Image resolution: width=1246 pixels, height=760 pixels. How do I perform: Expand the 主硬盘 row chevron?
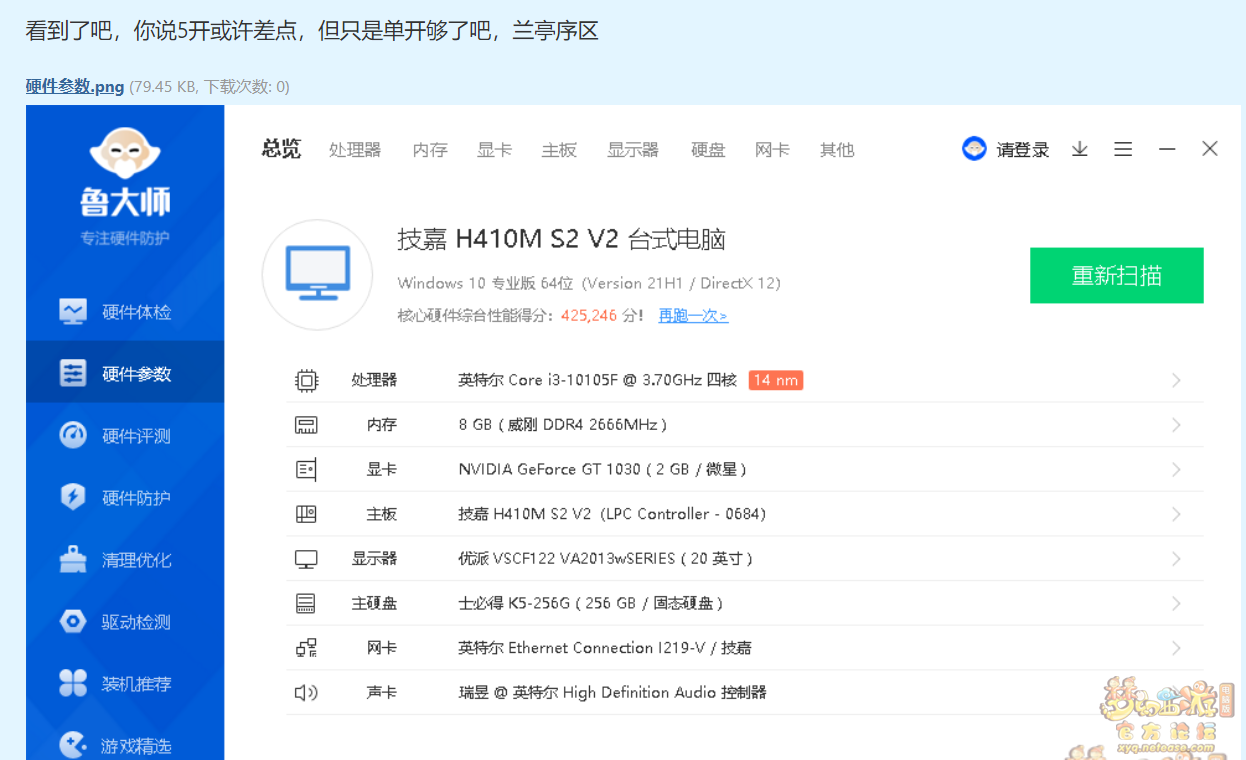[x=1177, y=603]
